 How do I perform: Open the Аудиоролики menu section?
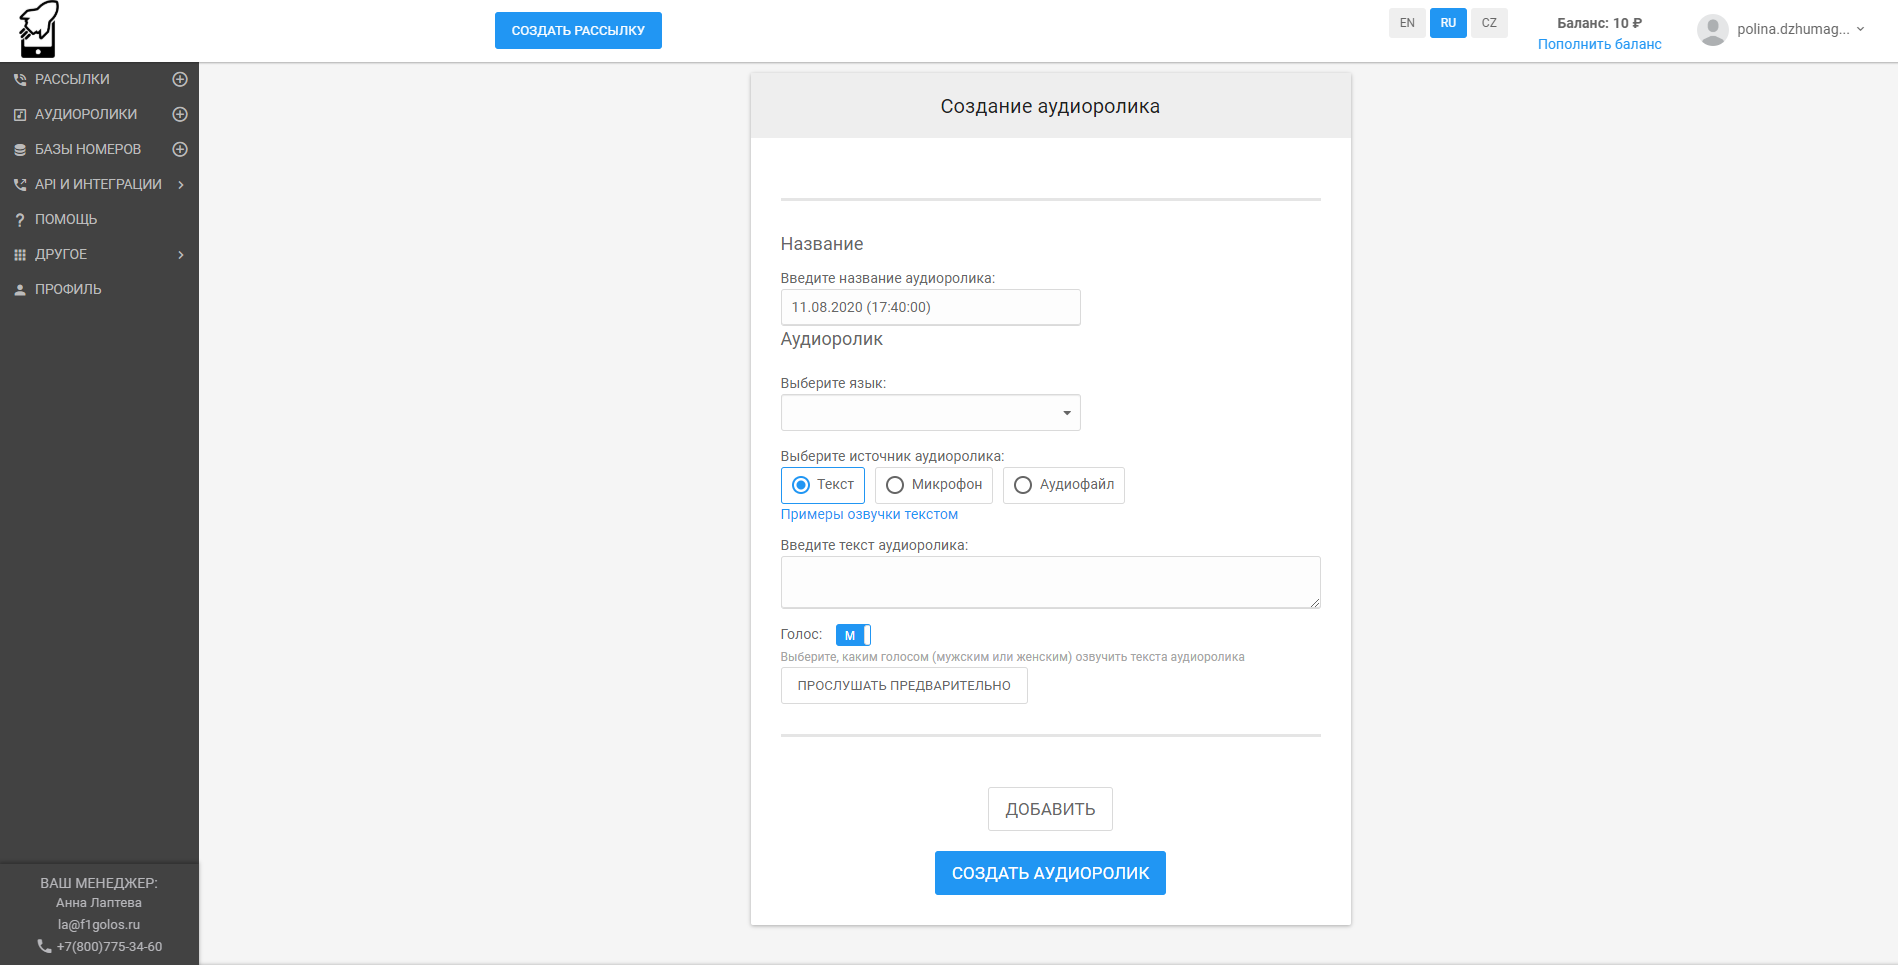pyautogui.click(x=86, y=114)
